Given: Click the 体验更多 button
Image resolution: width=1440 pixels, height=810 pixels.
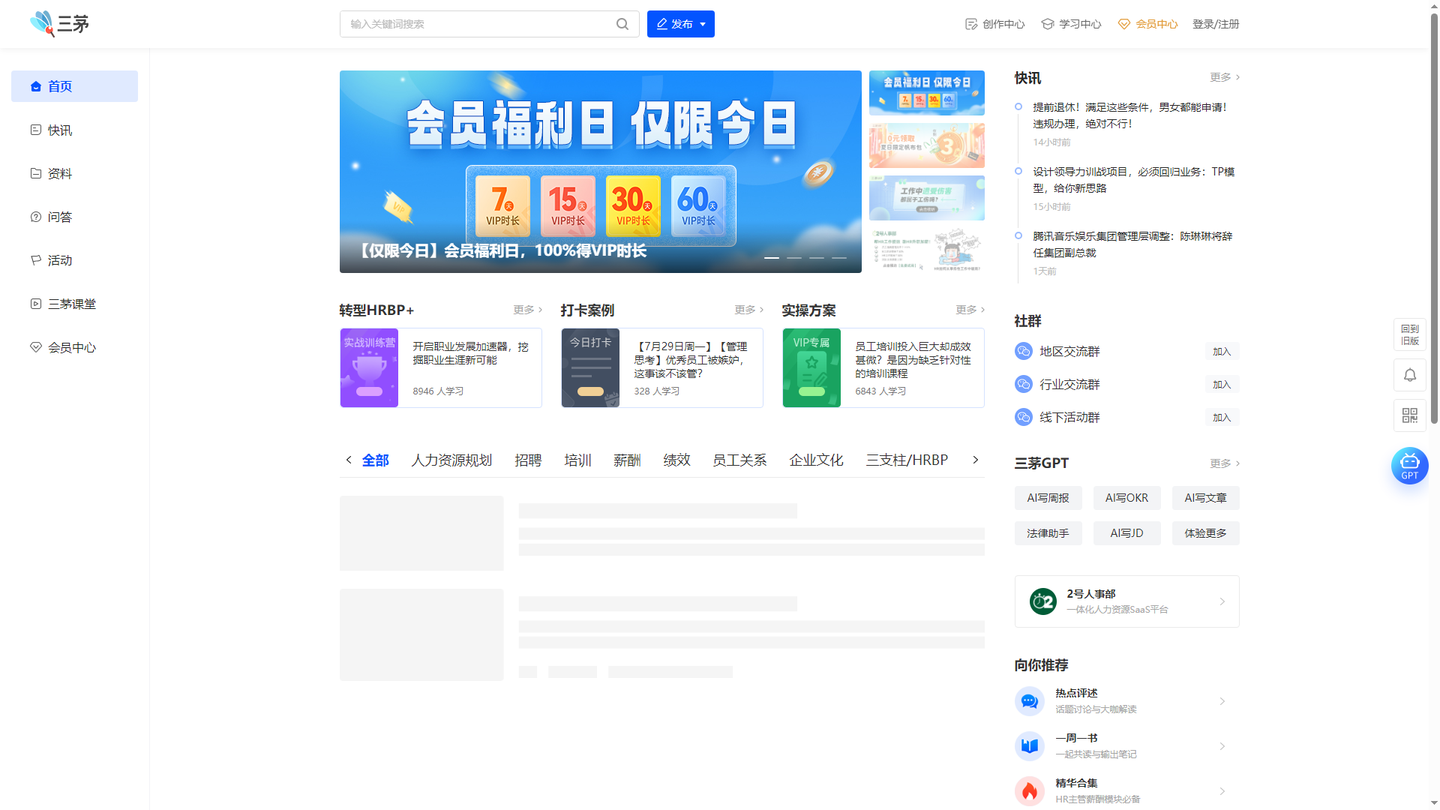Looking at the screenshot, I should [x=1206, y=533].
